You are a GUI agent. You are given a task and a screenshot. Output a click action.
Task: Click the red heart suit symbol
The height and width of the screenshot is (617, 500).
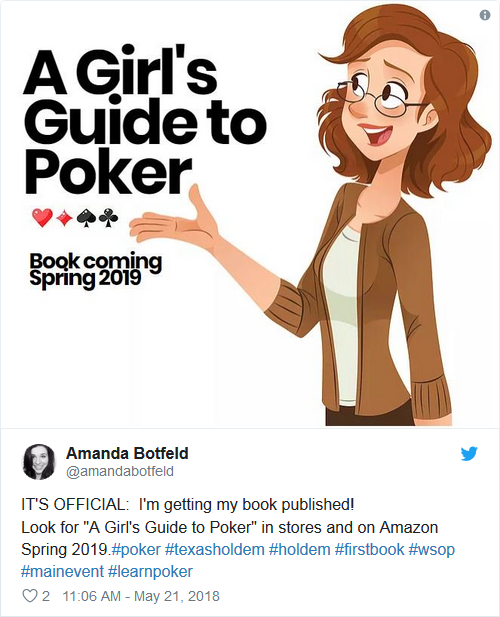42,218
